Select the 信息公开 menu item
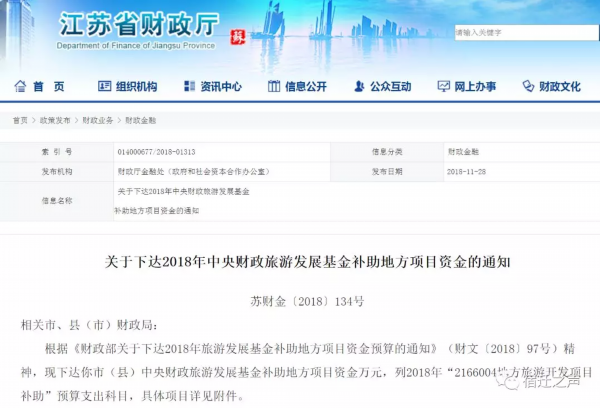Image resolution: width=600 pixels, height=408 pixels. [305, 87]
